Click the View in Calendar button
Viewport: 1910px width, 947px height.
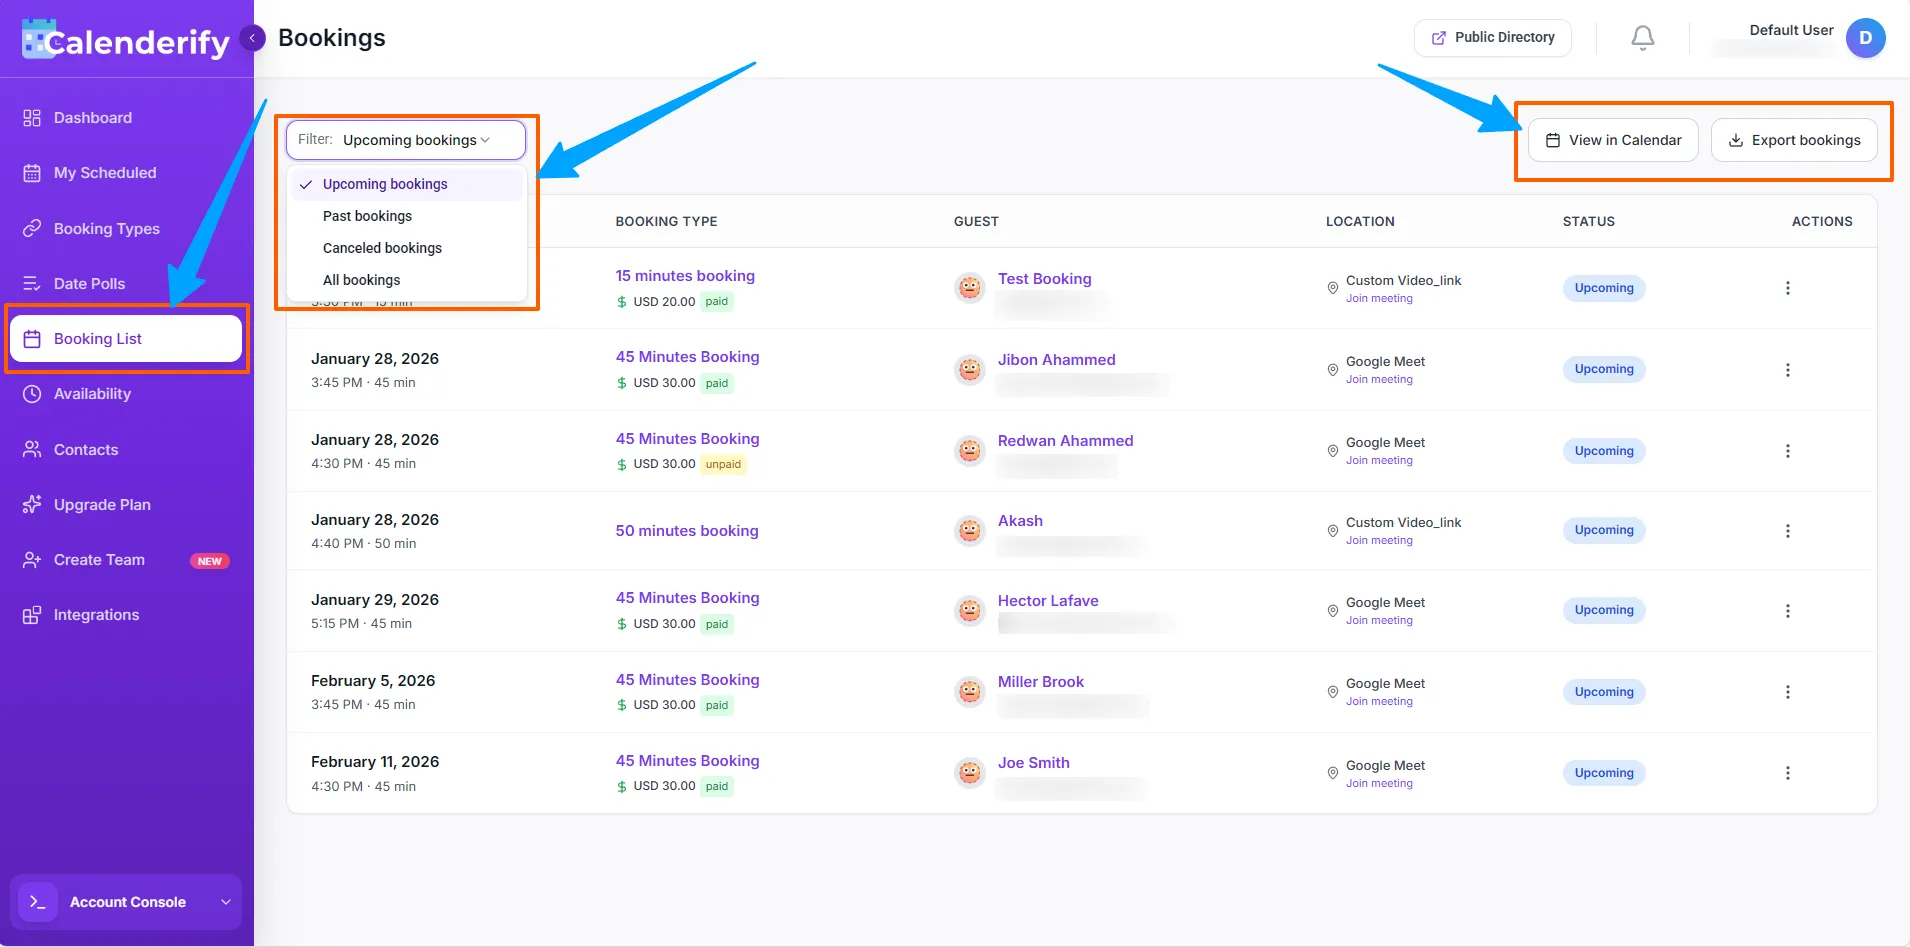[1612, 140]
